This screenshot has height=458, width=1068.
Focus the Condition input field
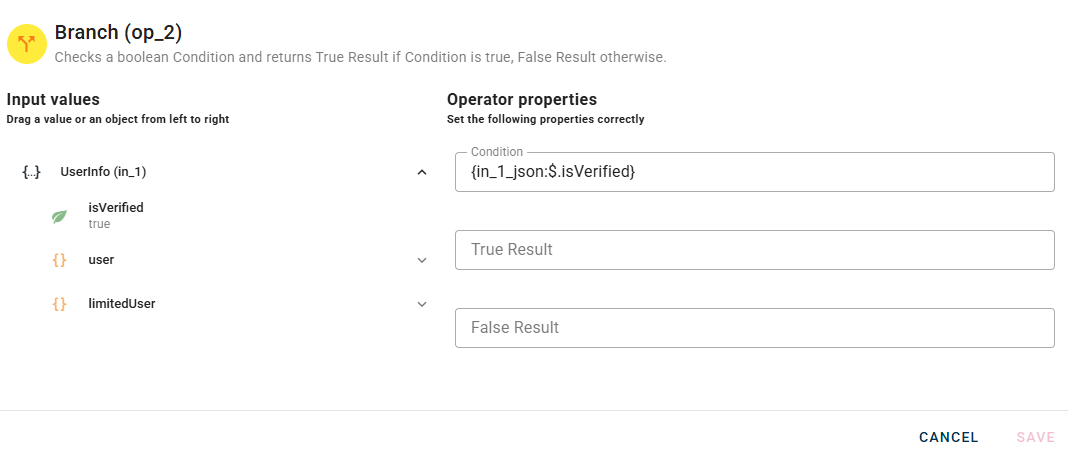click(x=754, y=172)
